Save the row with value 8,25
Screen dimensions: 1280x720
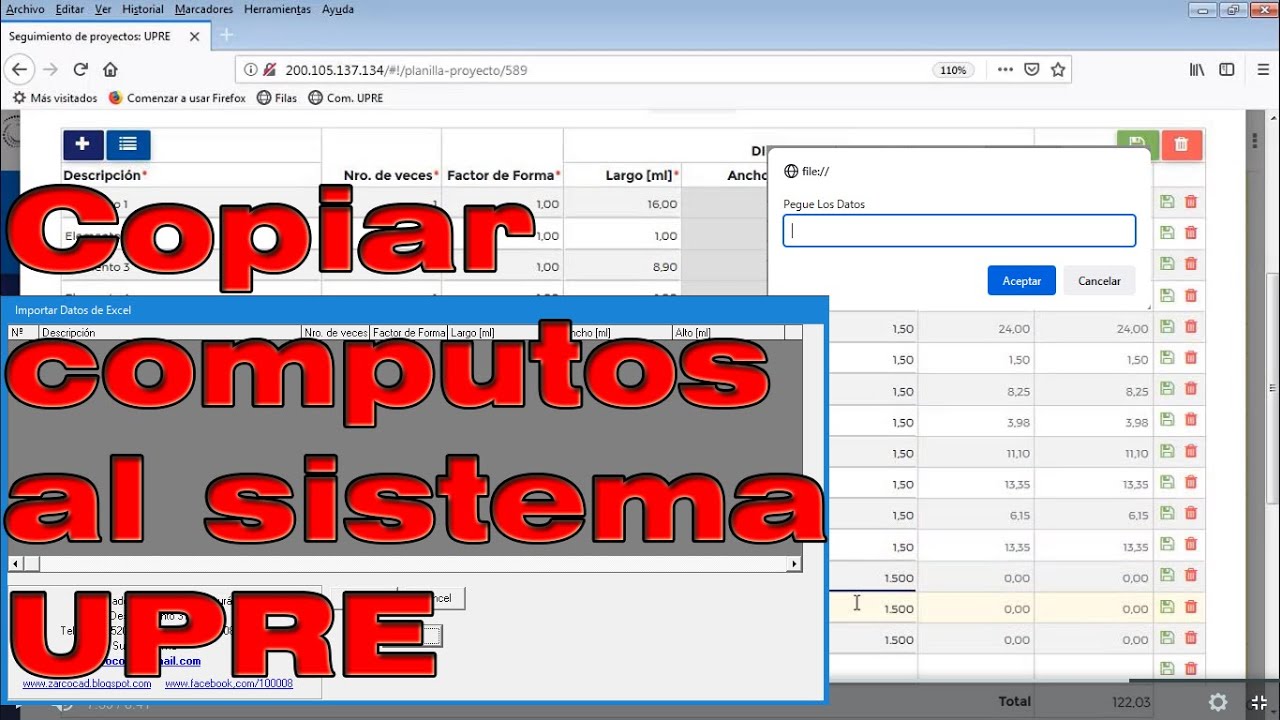tap(1167, 390)
